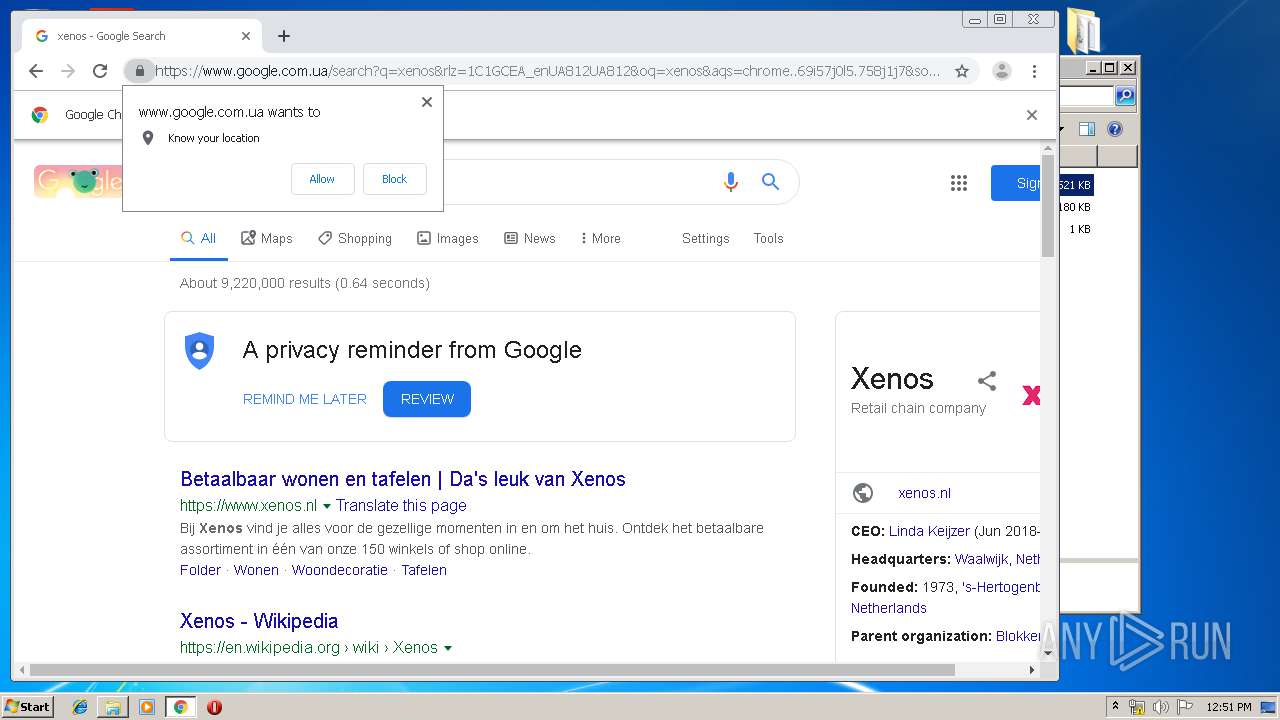The width and height of the screenshot is (1280, 720).
Task: Click the help icon in the background window
Action: pos(1115,129)
